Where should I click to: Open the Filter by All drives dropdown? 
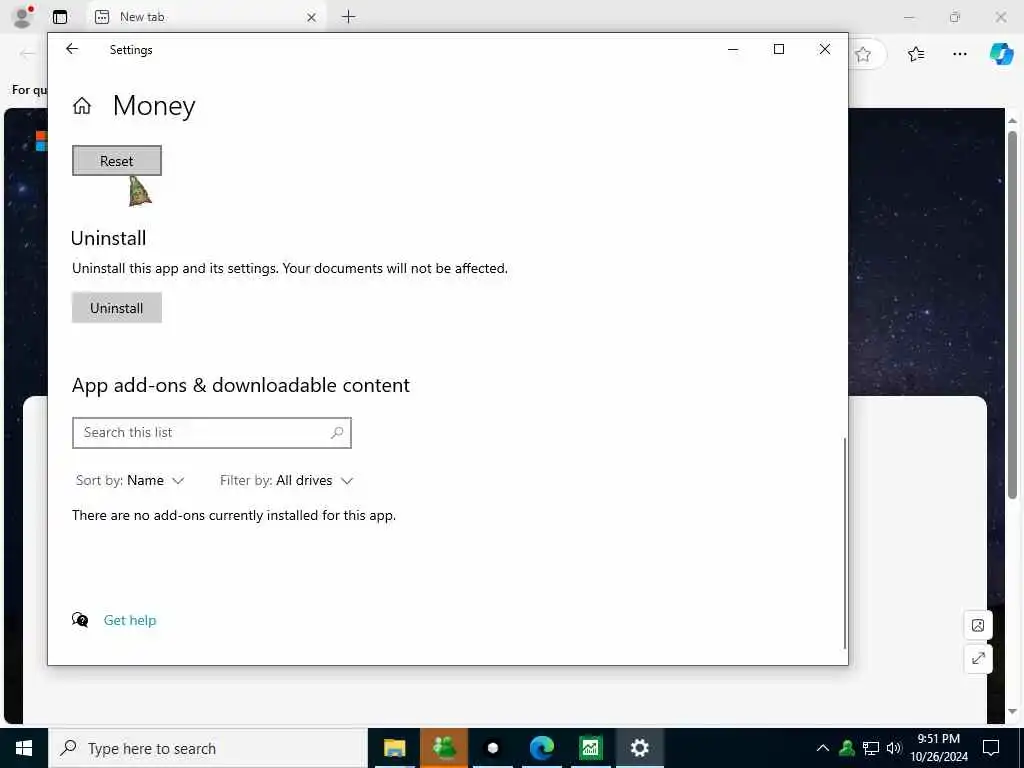click(x=286, y=481)
